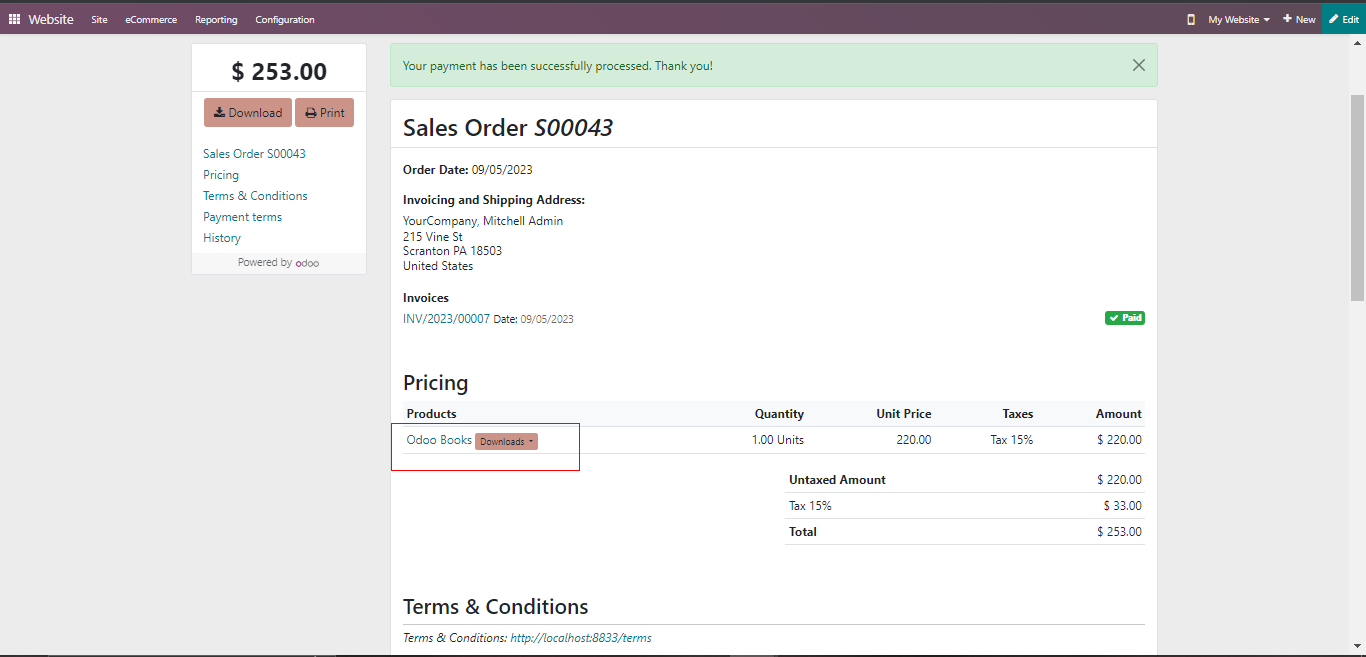The image size is (1366, 657).
Task: Open the Odoo Books product link
Action: 439,440
